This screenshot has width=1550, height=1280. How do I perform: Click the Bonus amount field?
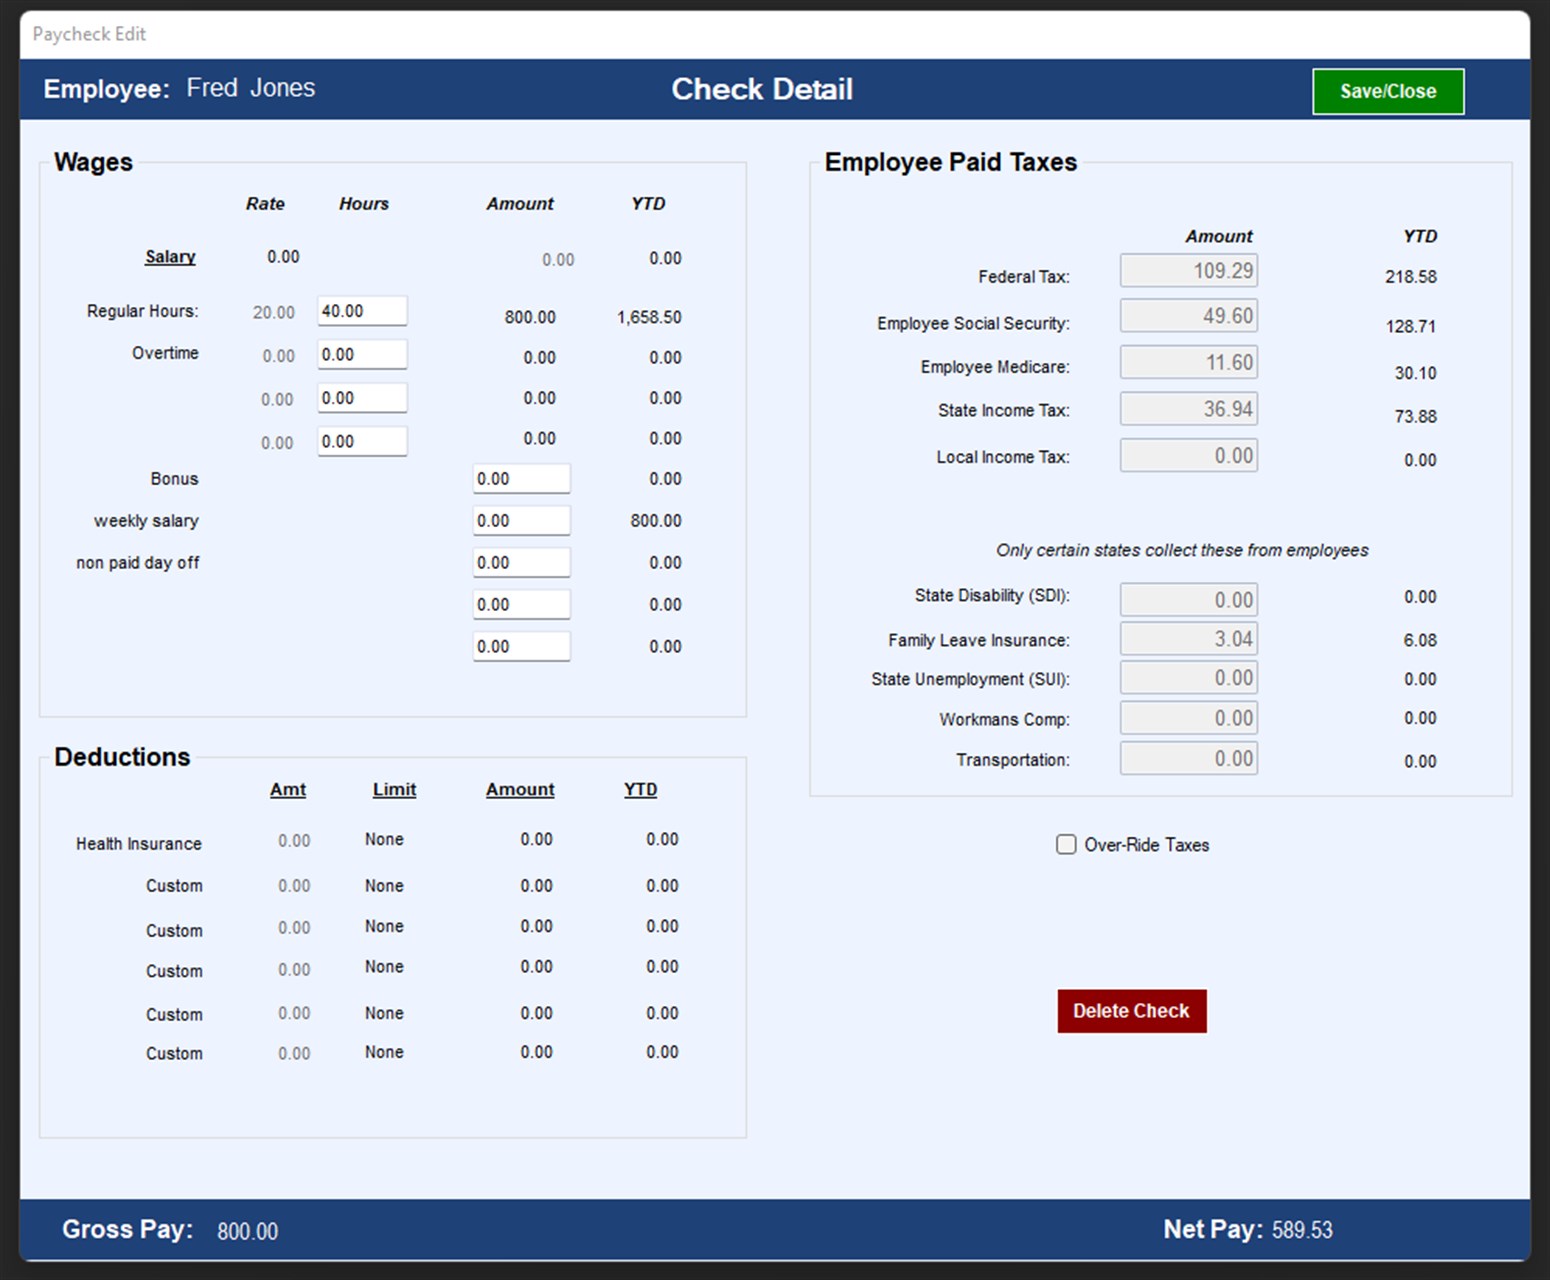coord(521,478)
